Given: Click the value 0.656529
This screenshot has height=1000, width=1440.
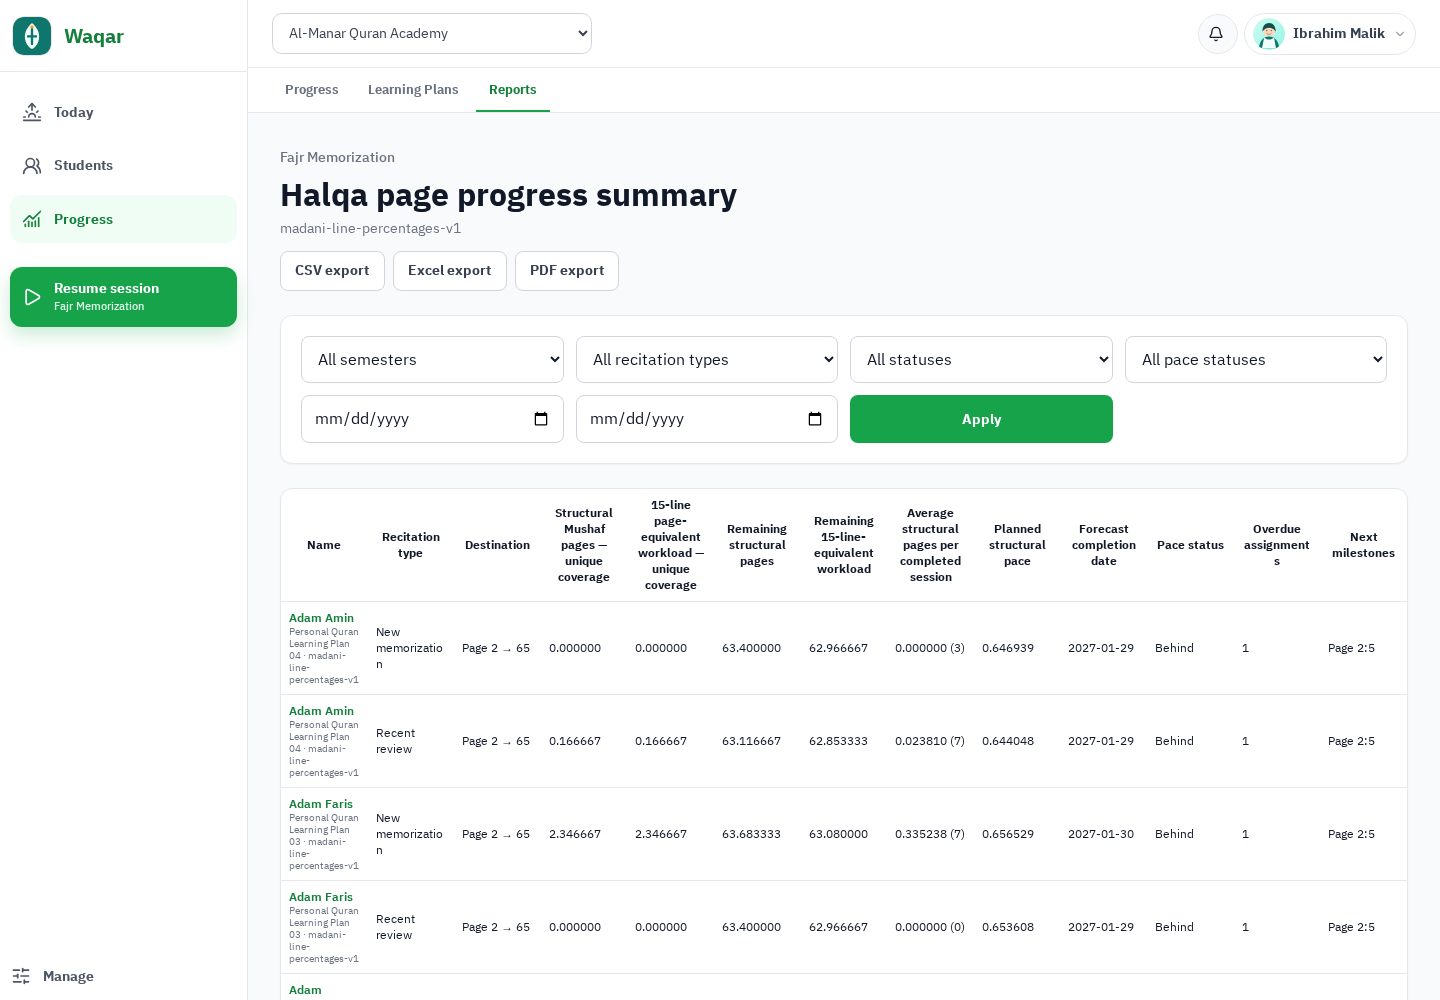Looking at the screenshot, I should 1008,834.
